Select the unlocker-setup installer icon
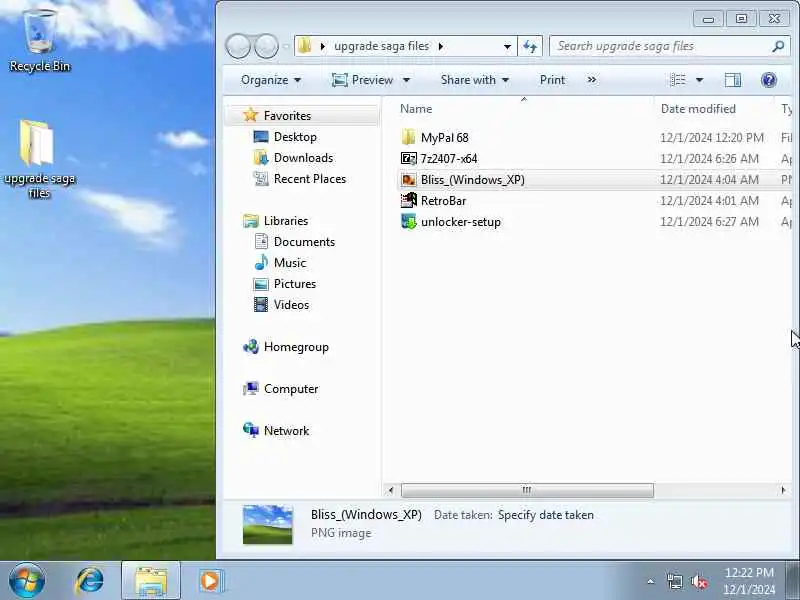 tap(408, 221)
